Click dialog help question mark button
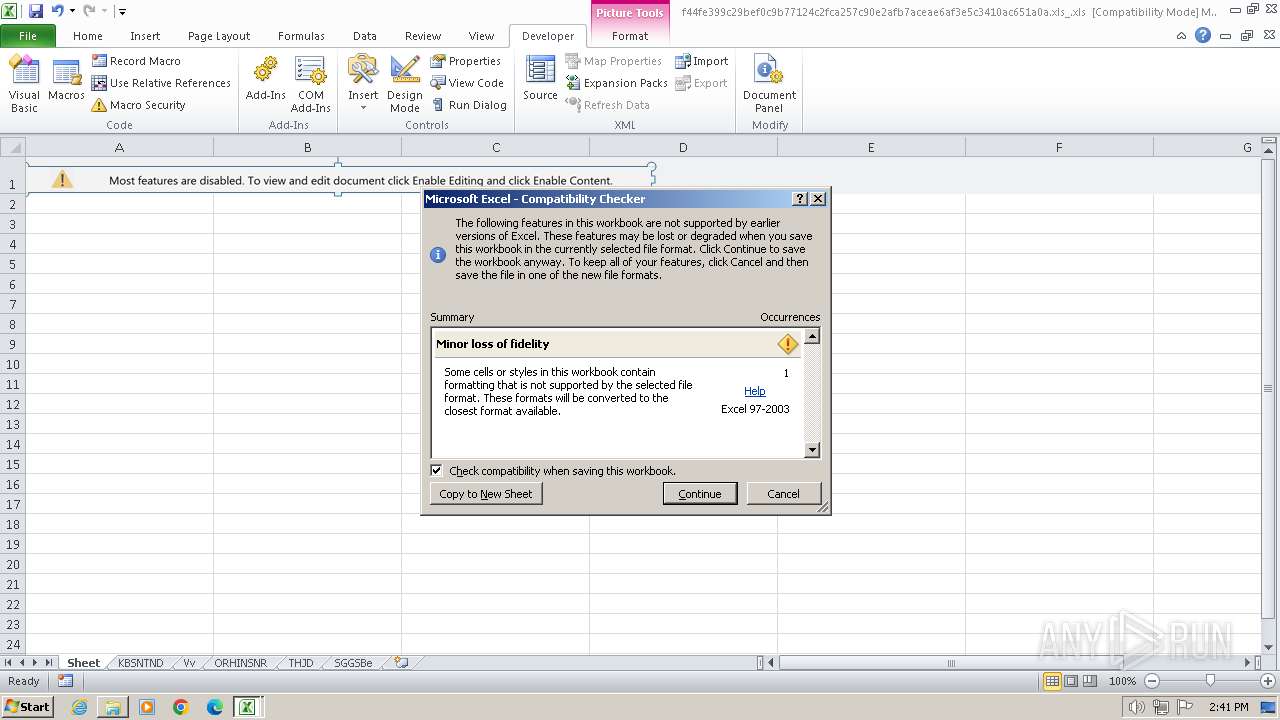Screen dimensions: 1280x720 tap(800, 199)
